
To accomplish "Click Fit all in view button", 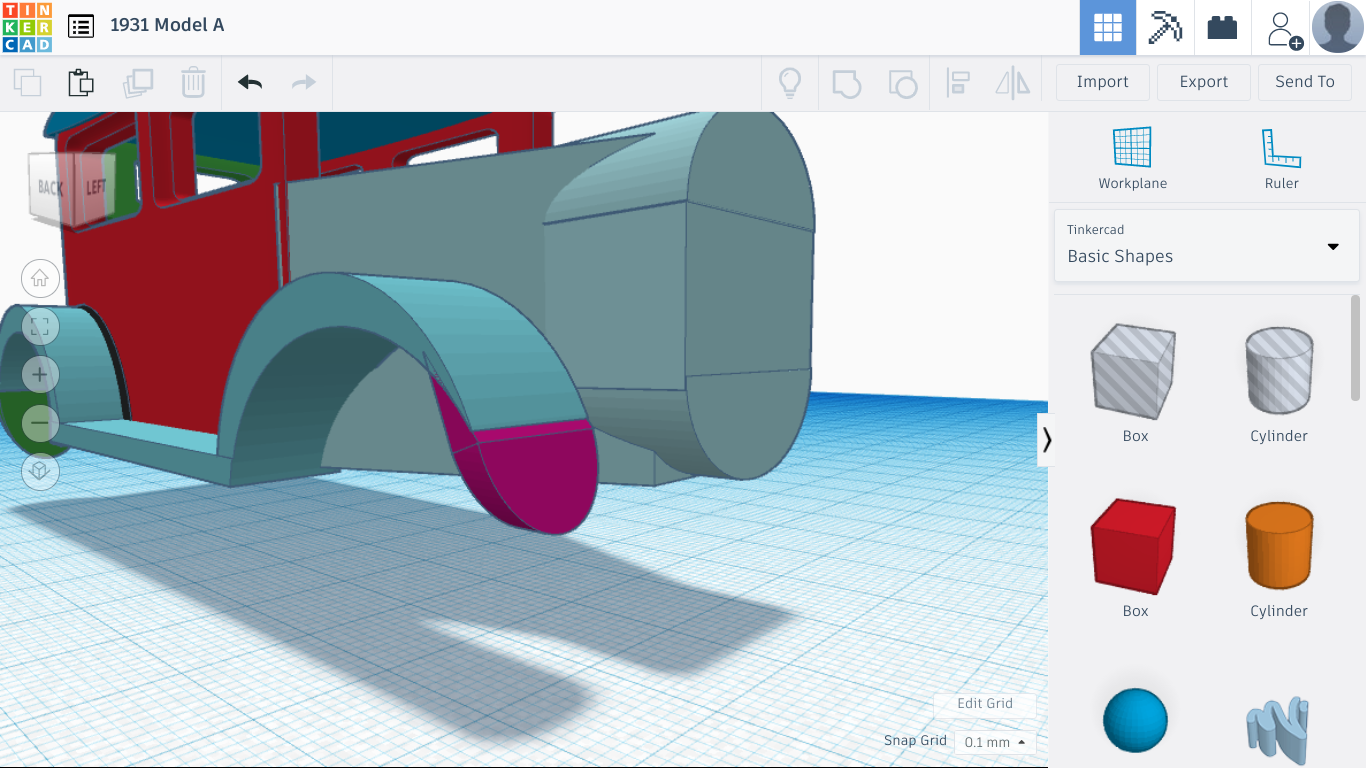I will point(40,326).
